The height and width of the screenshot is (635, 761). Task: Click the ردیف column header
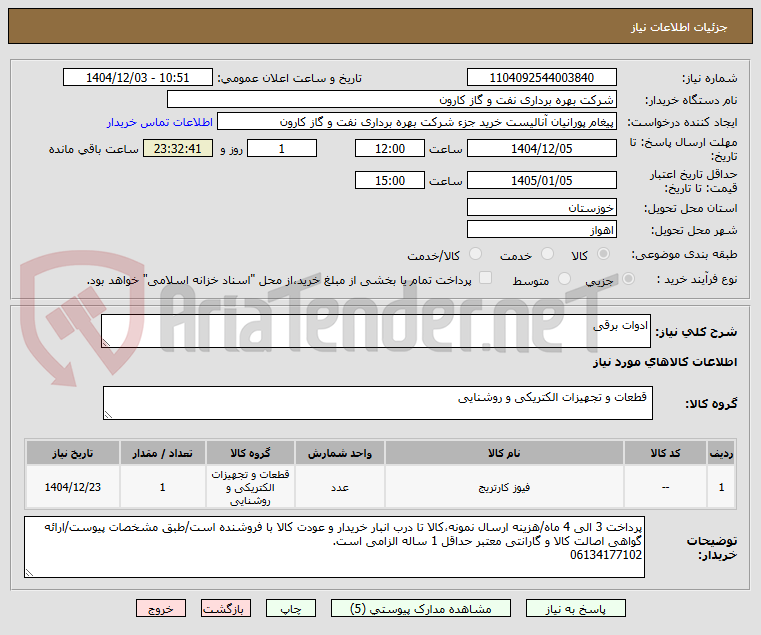[721, 453]
